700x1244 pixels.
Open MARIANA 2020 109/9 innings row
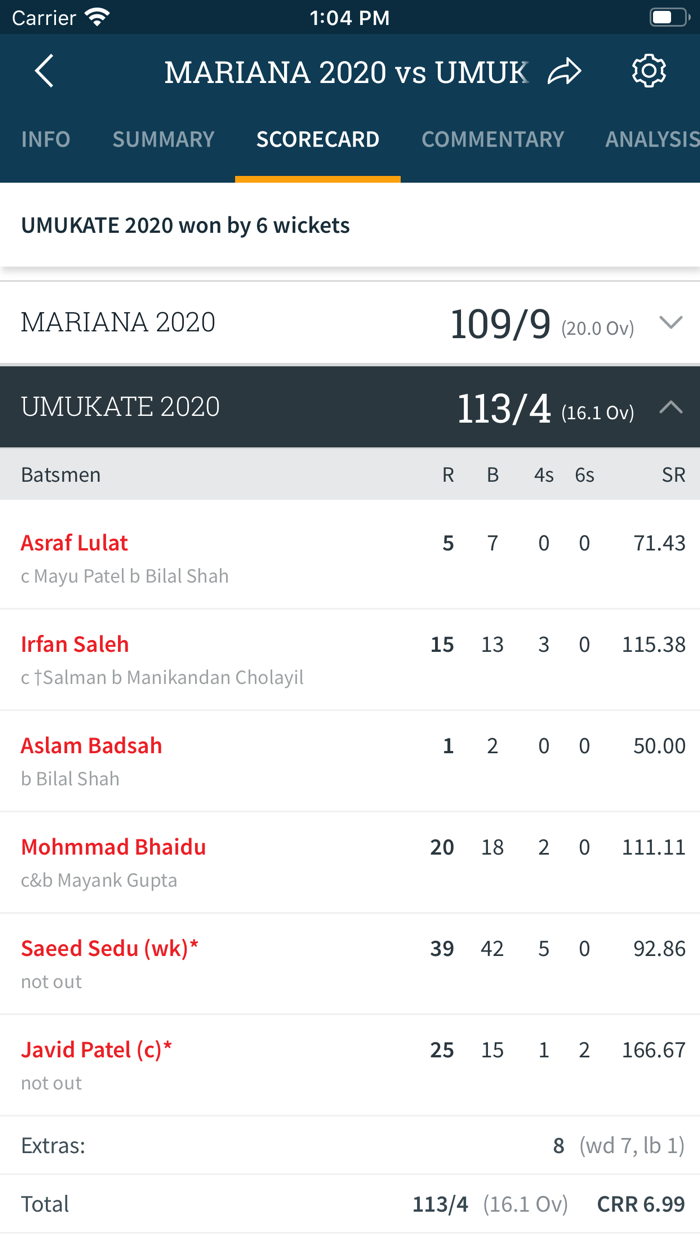pos(350,323)
